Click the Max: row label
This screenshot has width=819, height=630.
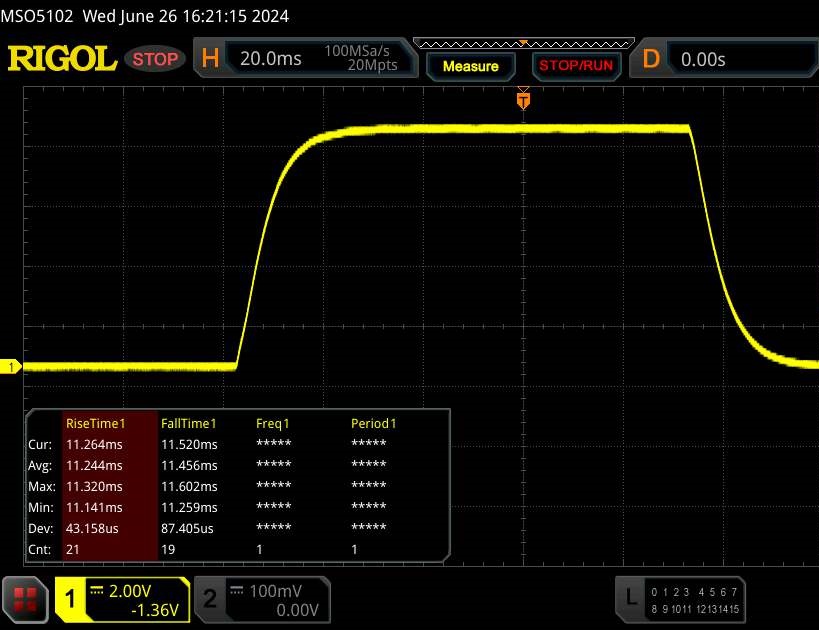click(42, 486)
